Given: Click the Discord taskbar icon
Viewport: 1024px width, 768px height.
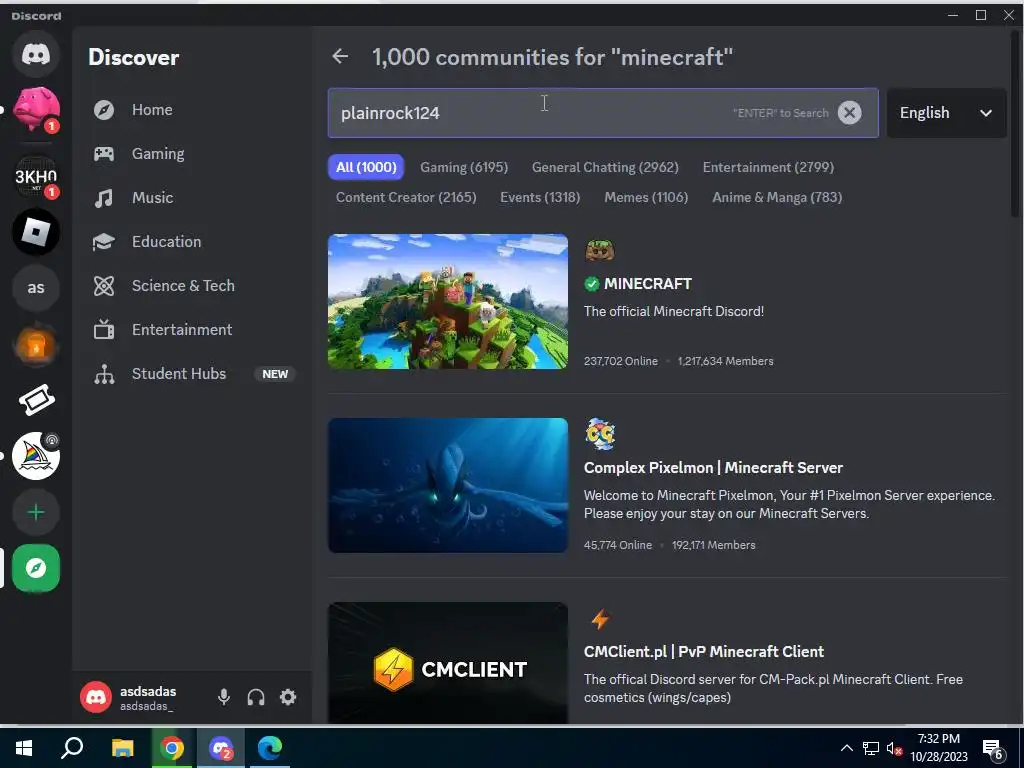Looking at the screenshot, I should (221, 748).
